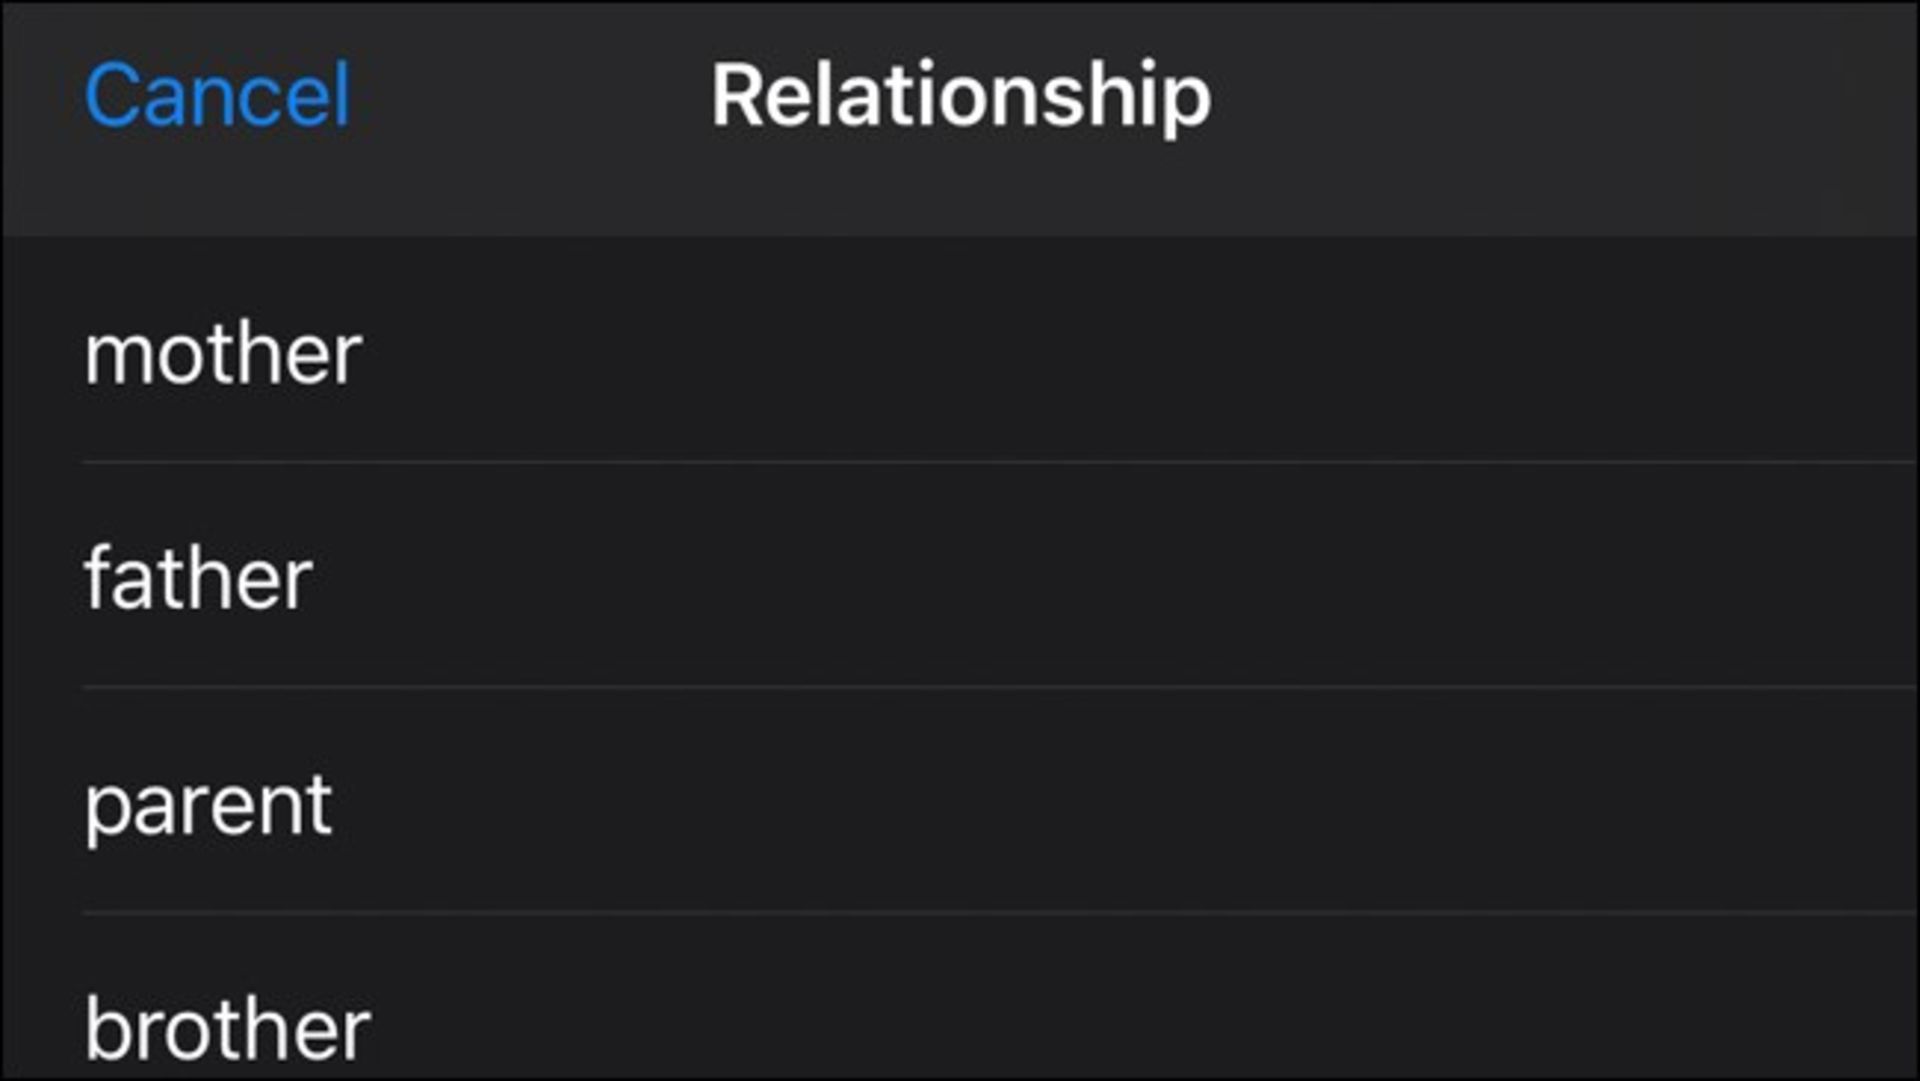The height and width of the screenshot is (1081, 1920).
Task: Choose father as the relationship
Action: pos(960,575)
